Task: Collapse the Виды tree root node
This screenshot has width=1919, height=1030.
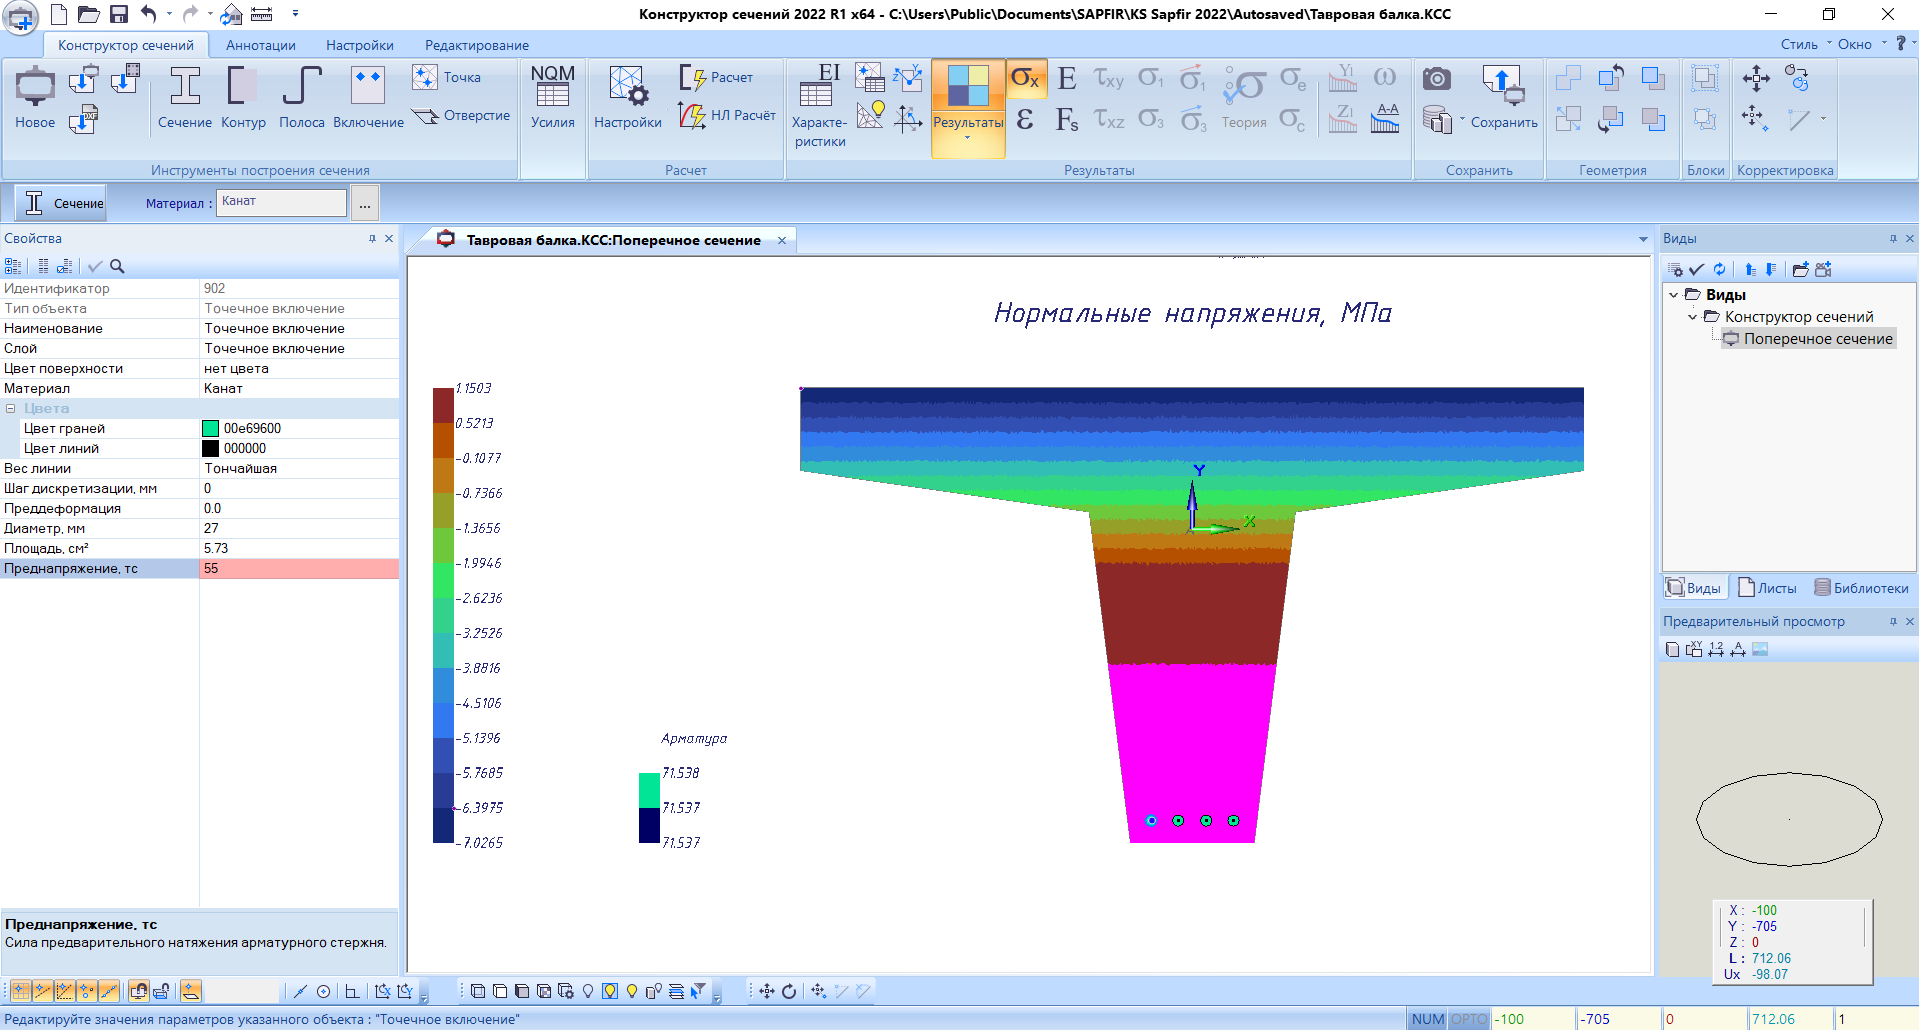Action: [1674, 295]
